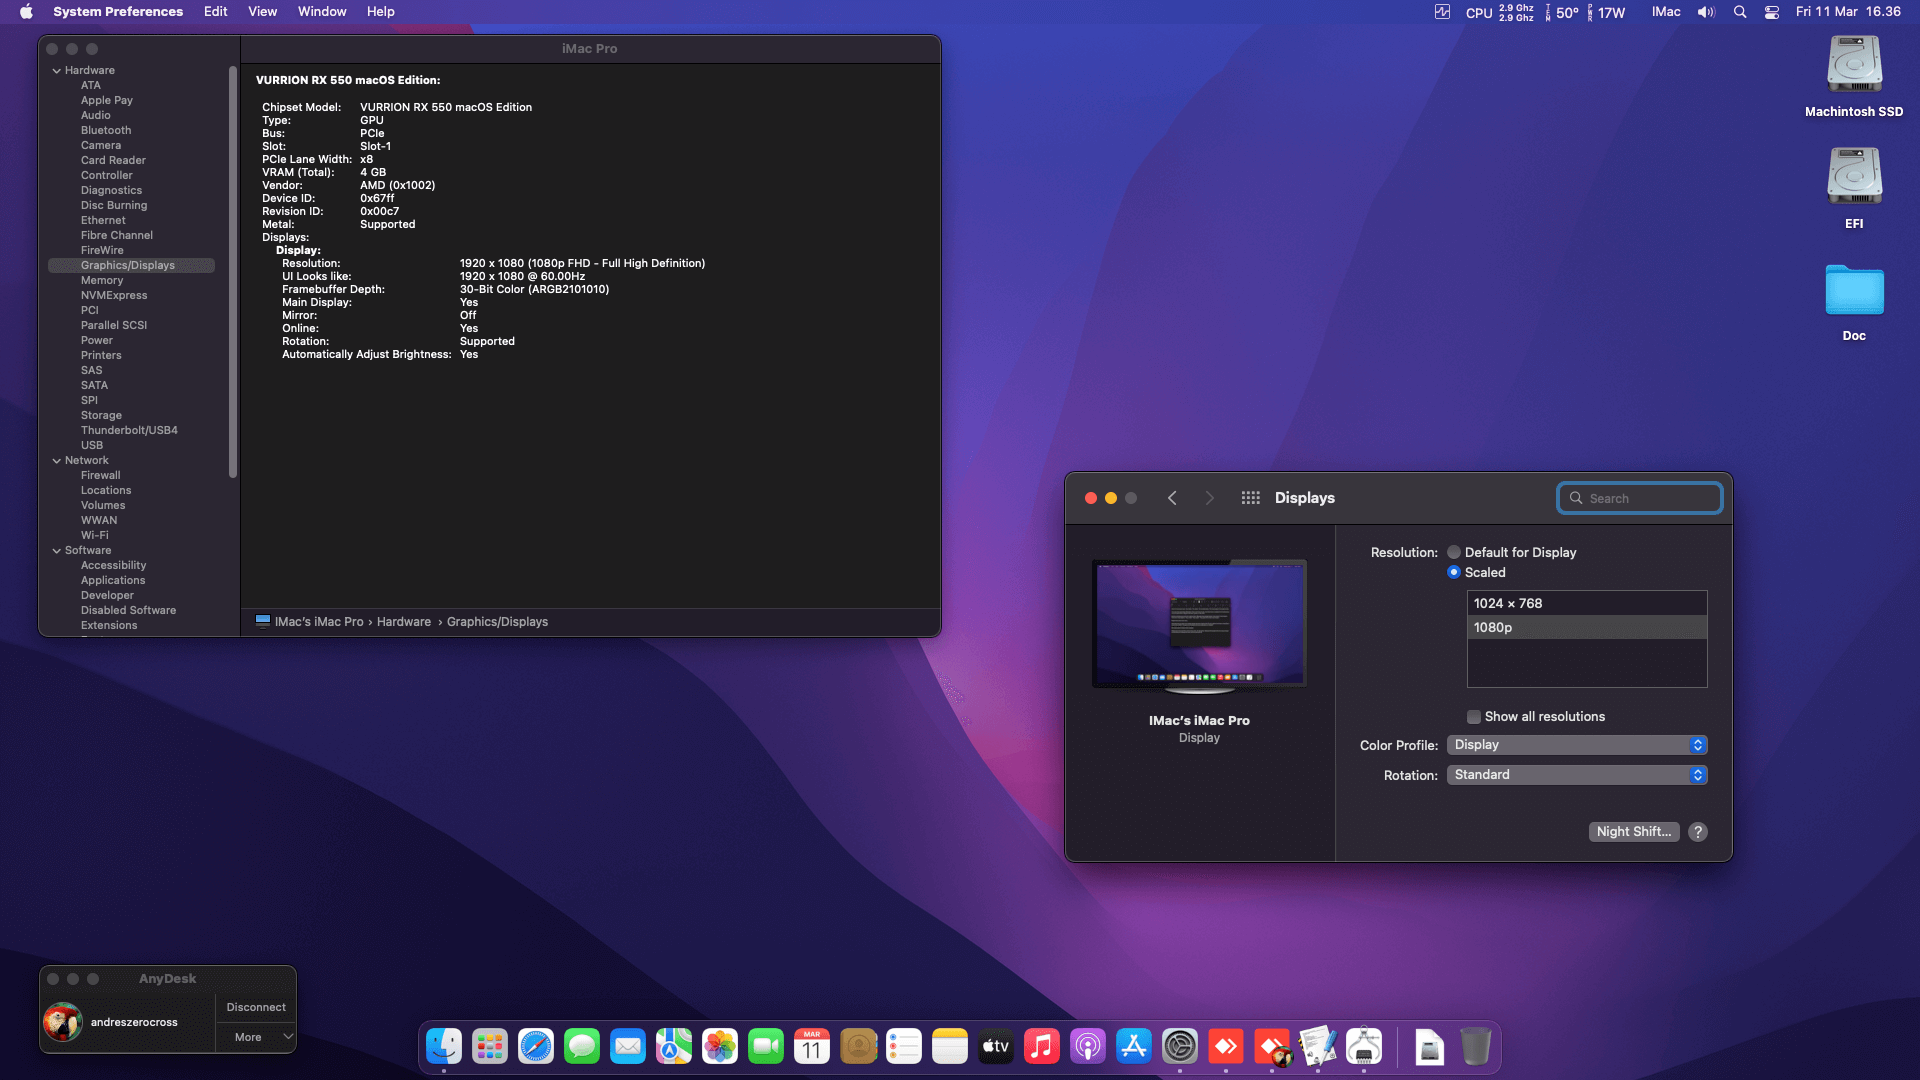Select Memory in hardware sidebar
Image resolution: width=1920 pixels, height=1080 pixels.
[x=102, y=281]
